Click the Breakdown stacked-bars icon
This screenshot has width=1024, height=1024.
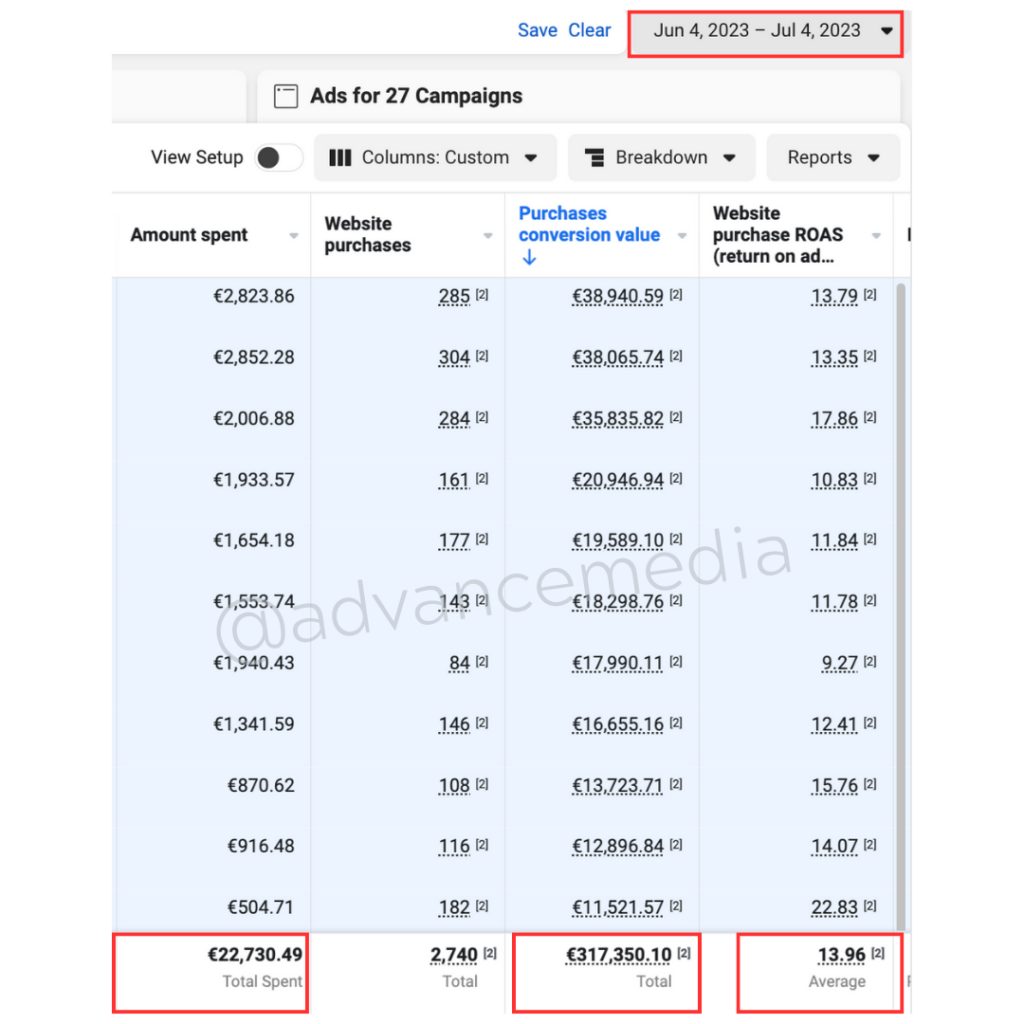pos(594,158)
